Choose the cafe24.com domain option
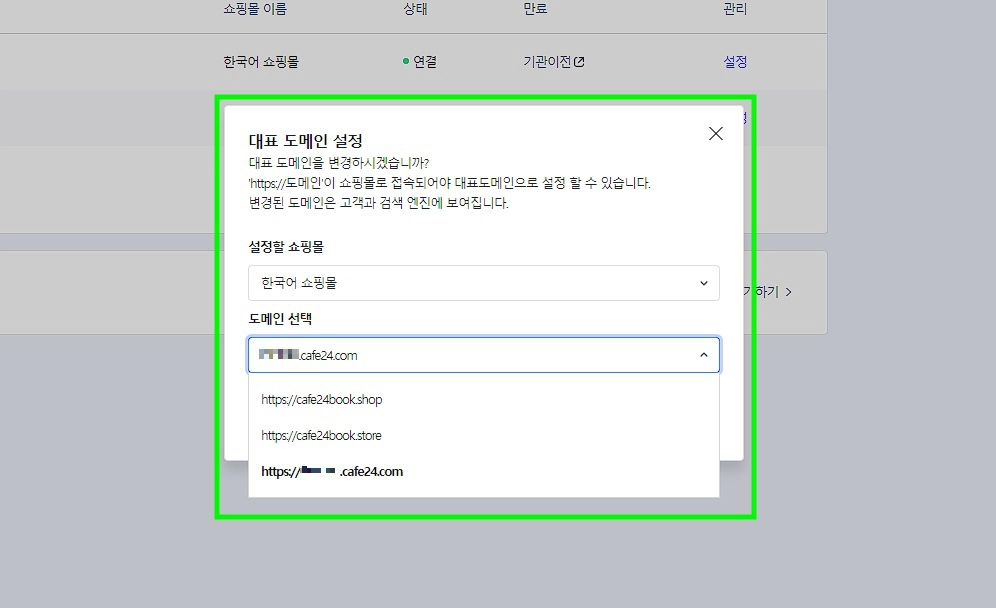This screenshot has height=608, width=996. click(331, 471)
